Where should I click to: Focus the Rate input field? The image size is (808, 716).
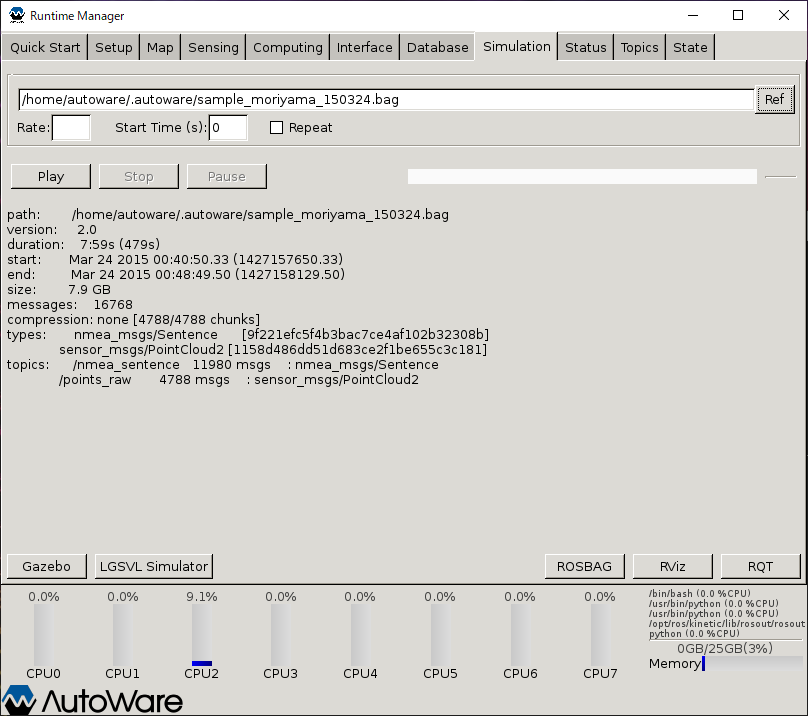(x=71, y=128)
